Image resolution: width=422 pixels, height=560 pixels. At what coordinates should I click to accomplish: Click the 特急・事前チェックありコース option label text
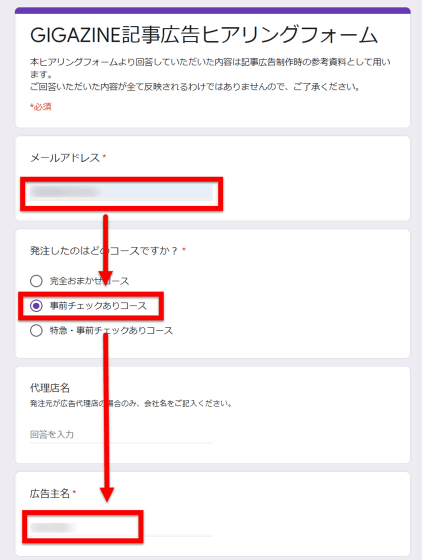(x=111, y=330)
